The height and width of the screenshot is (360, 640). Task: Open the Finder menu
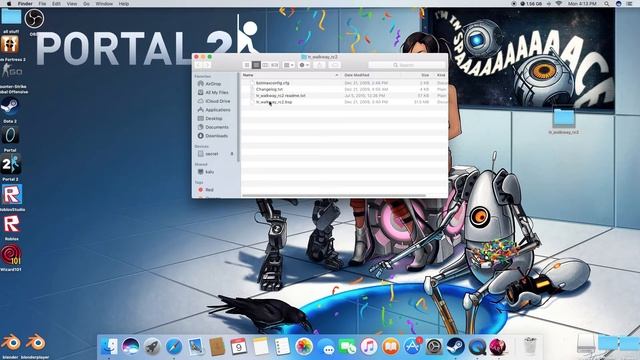[25, 4]
